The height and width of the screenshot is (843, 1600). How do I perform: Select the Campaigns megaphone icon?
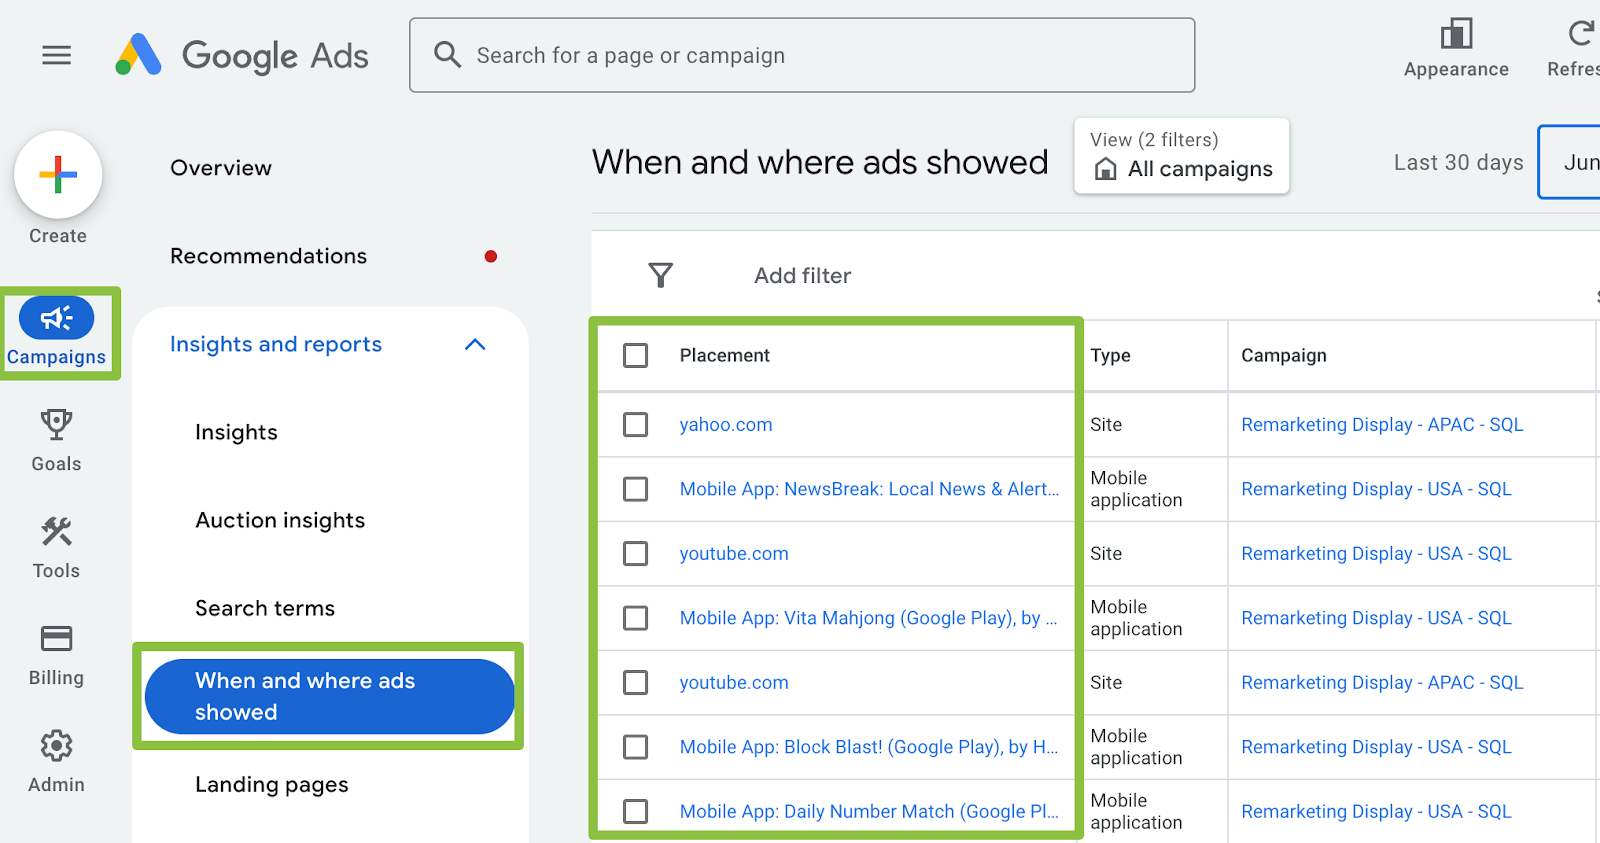click(57, 319)
